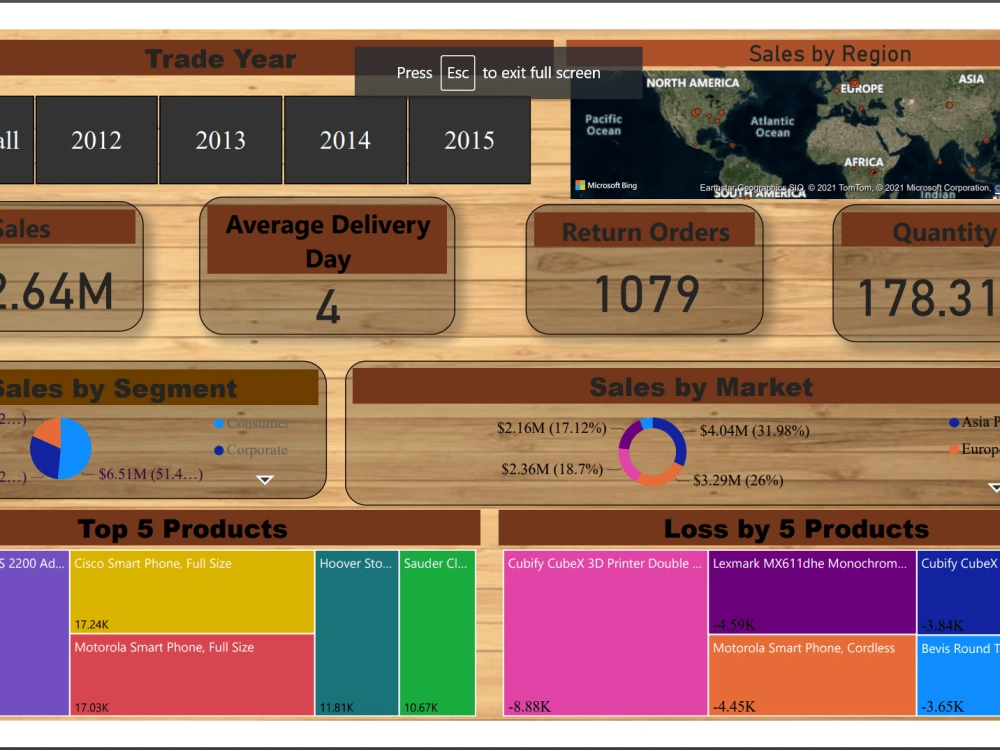Click the Average Delivery Day card title
This screenshot has width=1000, height=750.
point(328,242)
